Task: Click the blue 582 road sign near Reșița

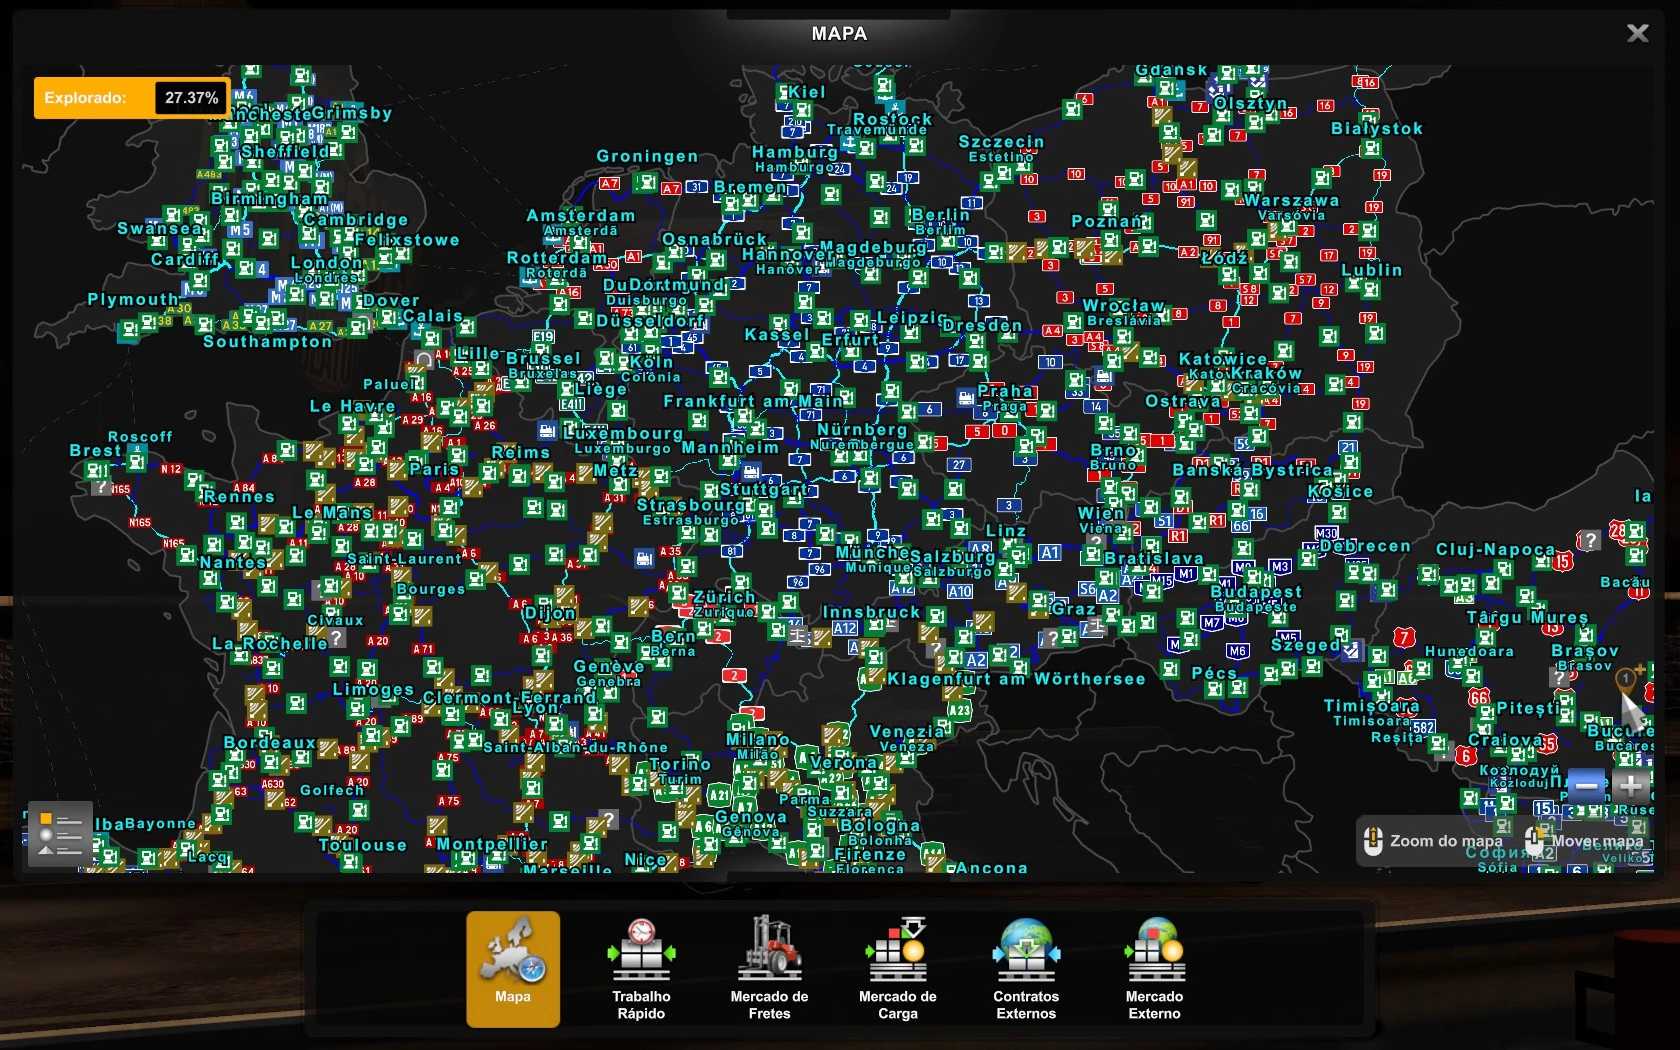Action: tap(1423, 727)
